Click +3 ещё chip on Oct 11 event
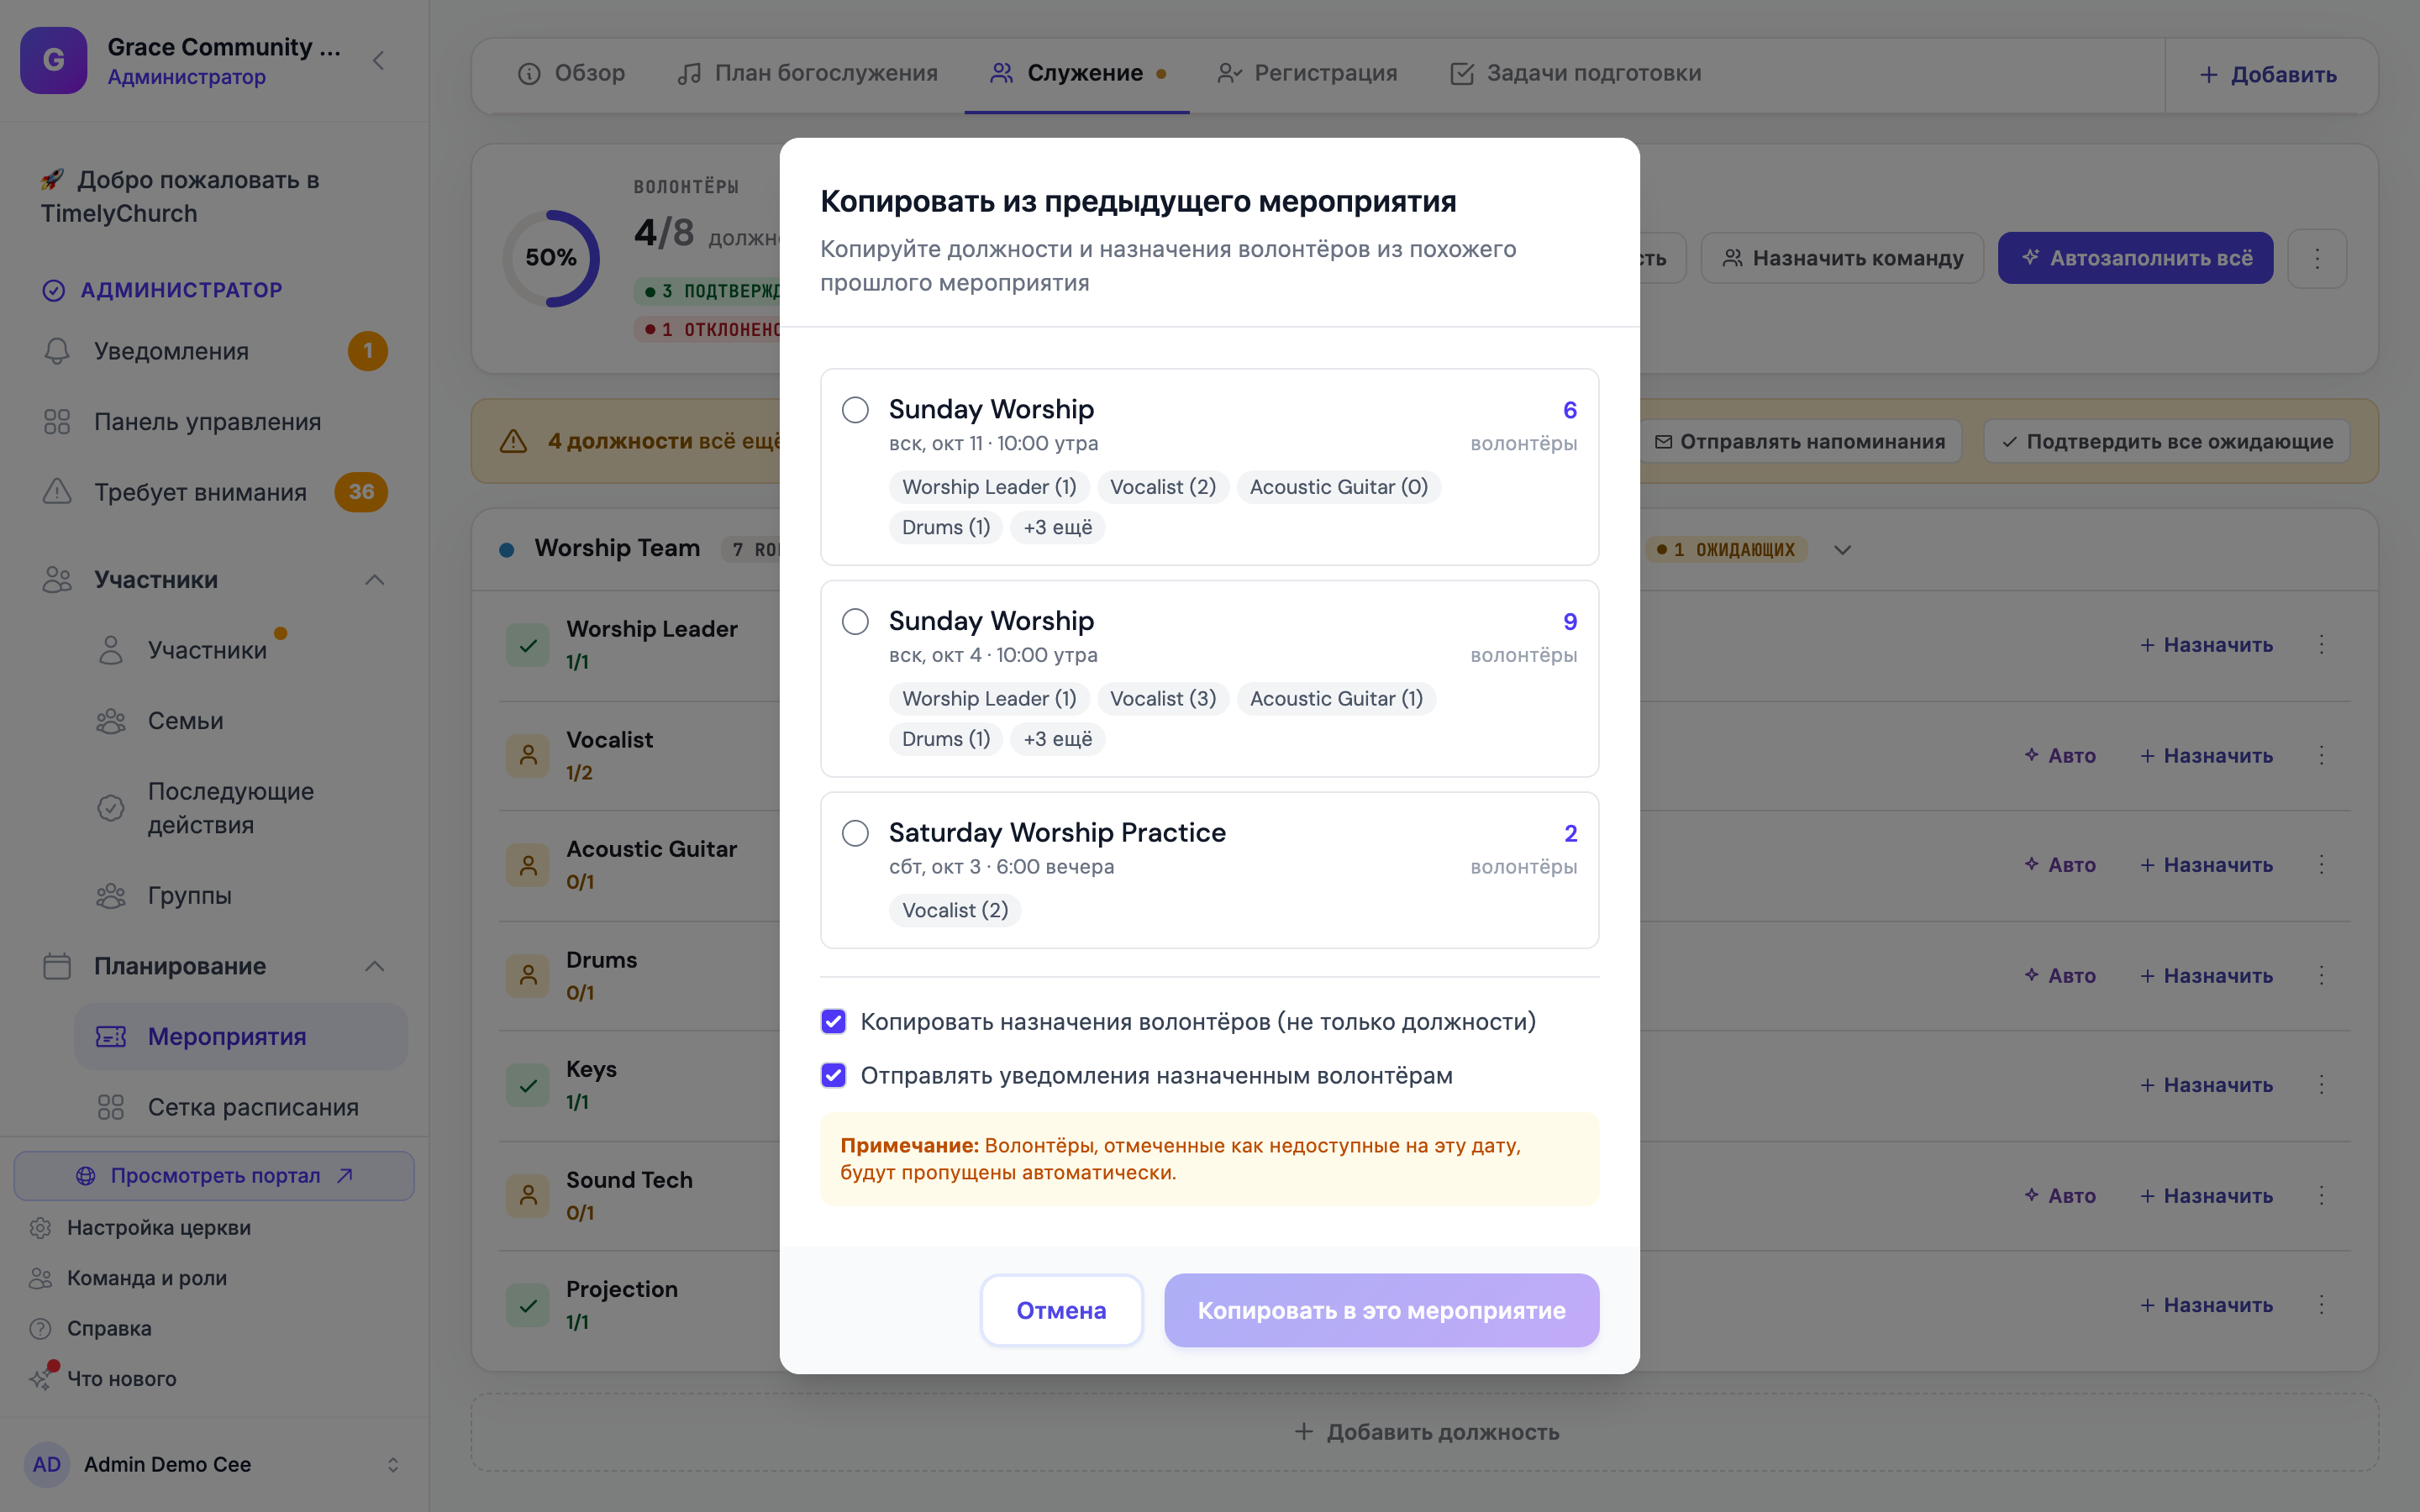Image resolution: width=2420 pixels, height=1512 pixels. (1057, 527)
